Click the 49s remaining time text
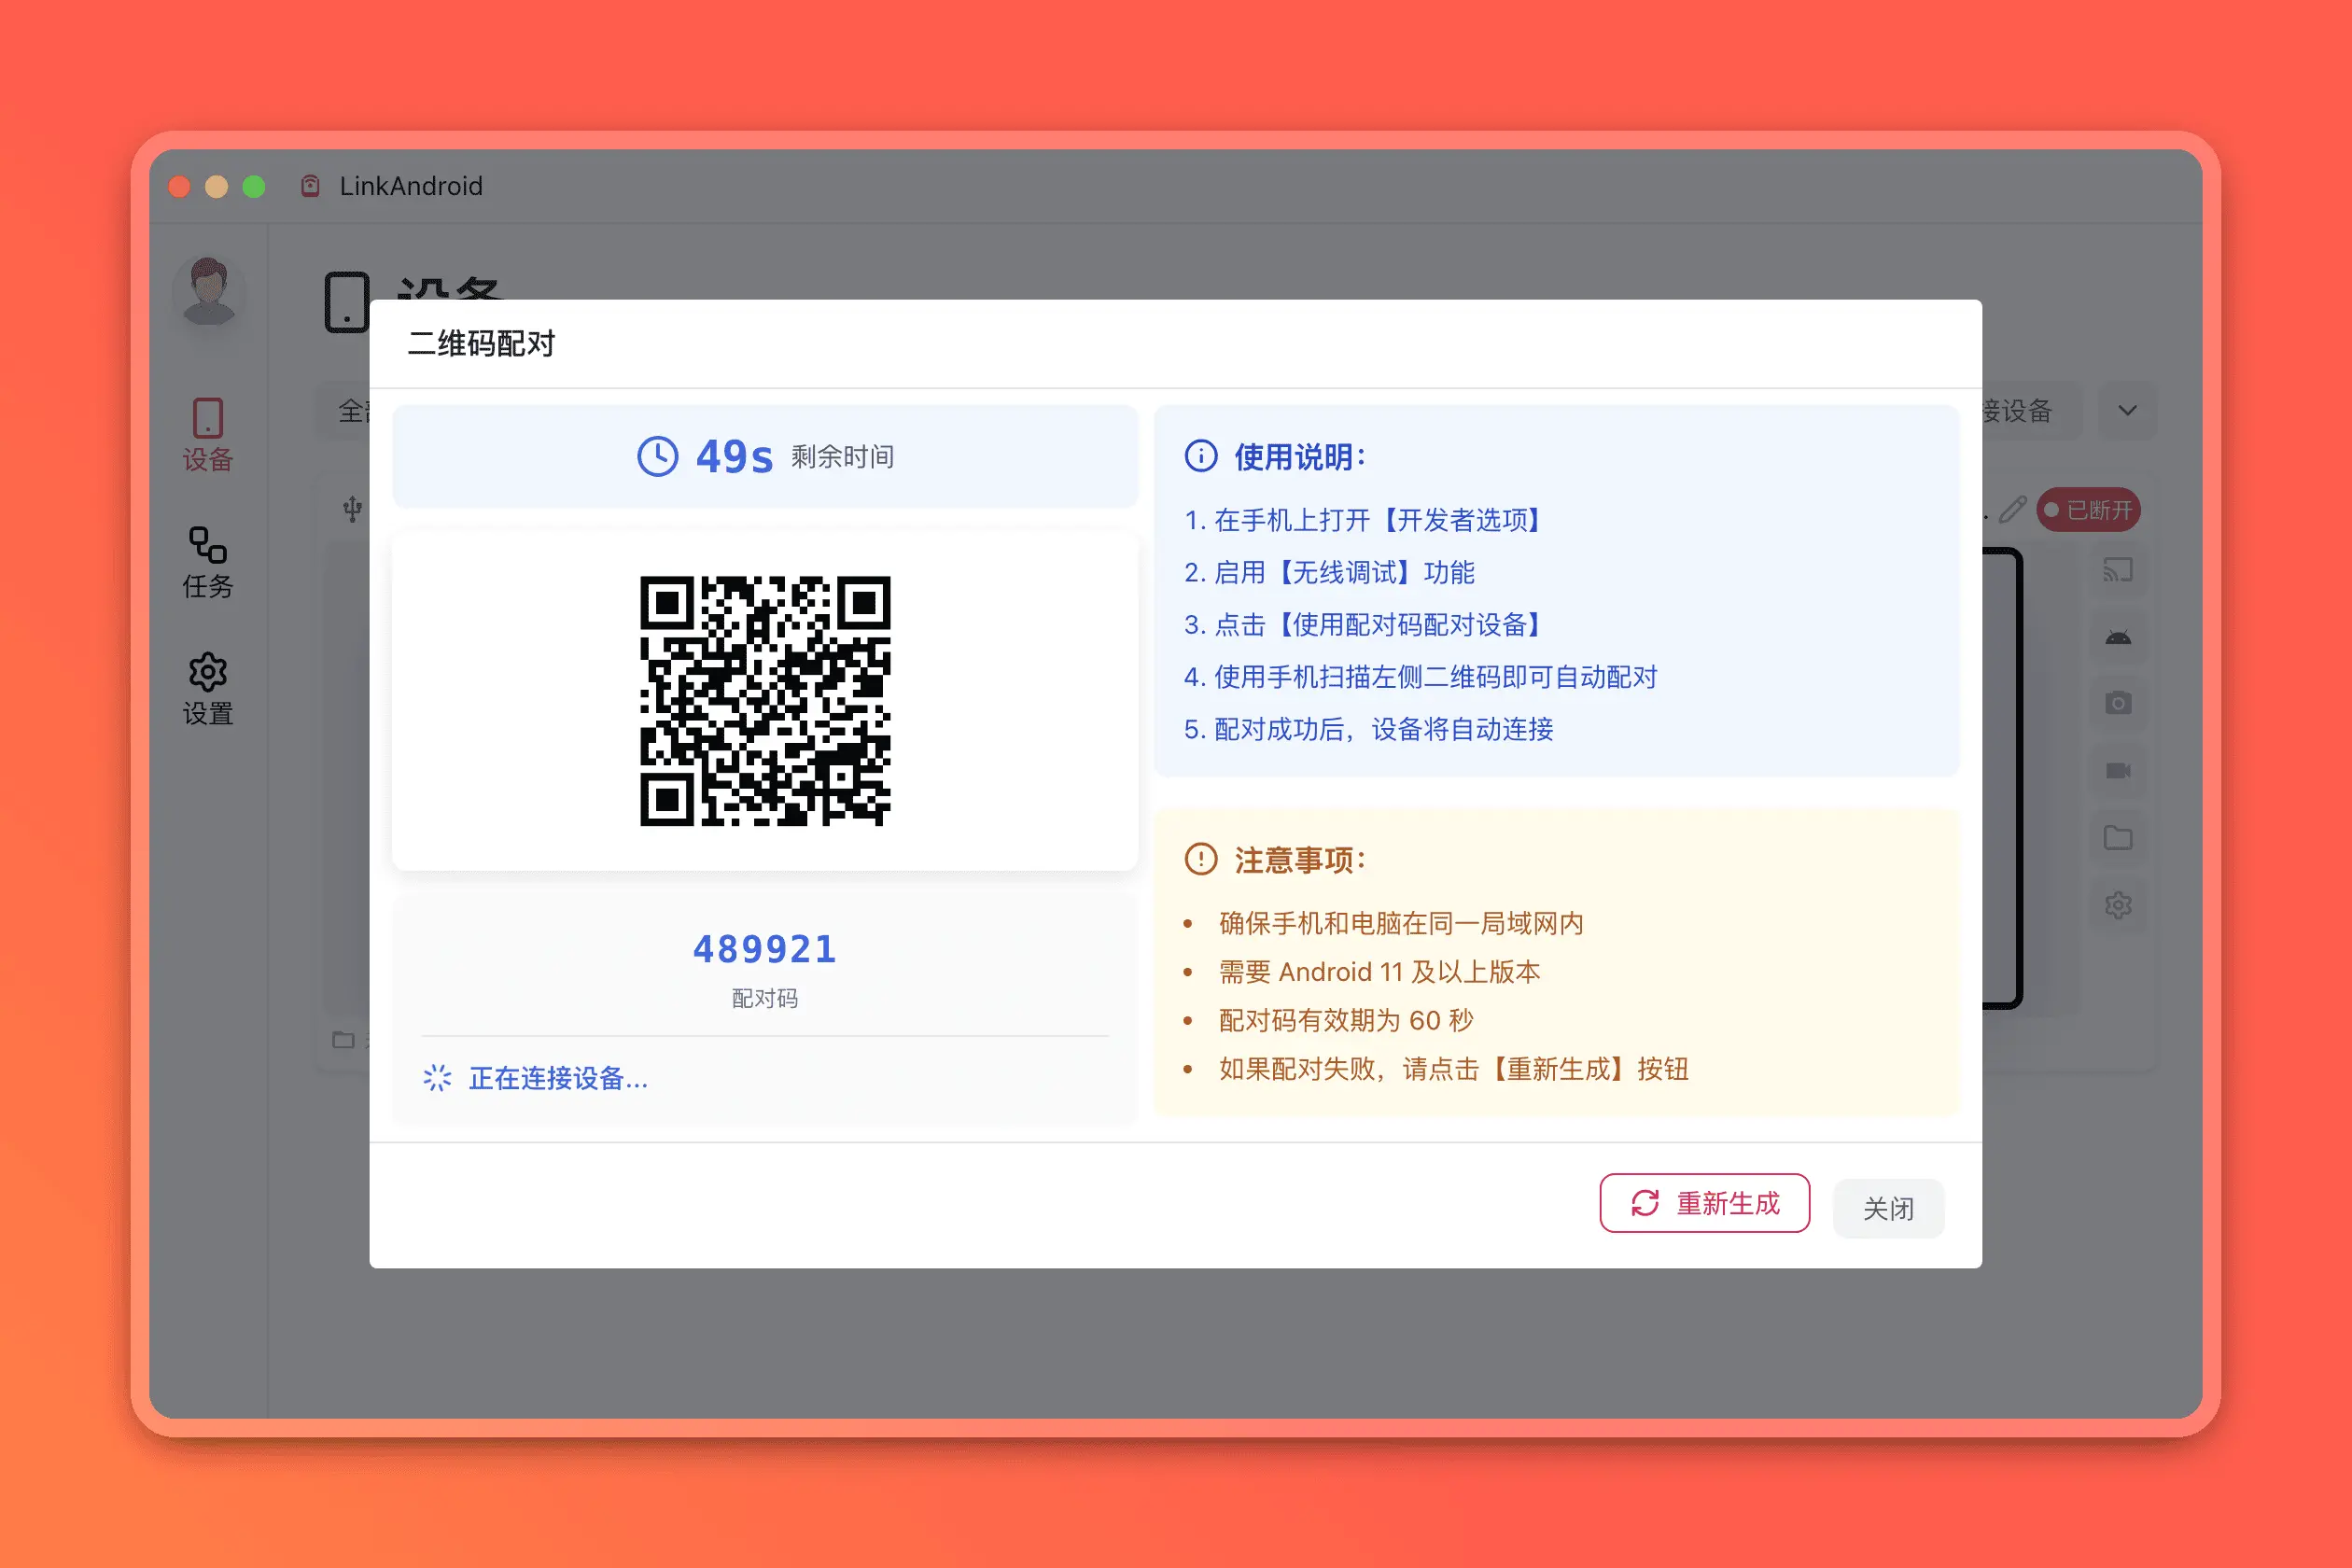This screenshot has height=1568, width=2352. pyautogui.click(x=734, y=457)
